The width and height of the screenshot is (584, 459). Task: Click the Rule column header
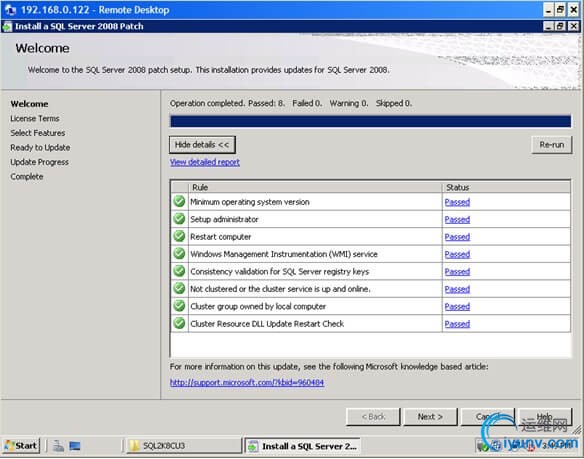coord(315,187)
